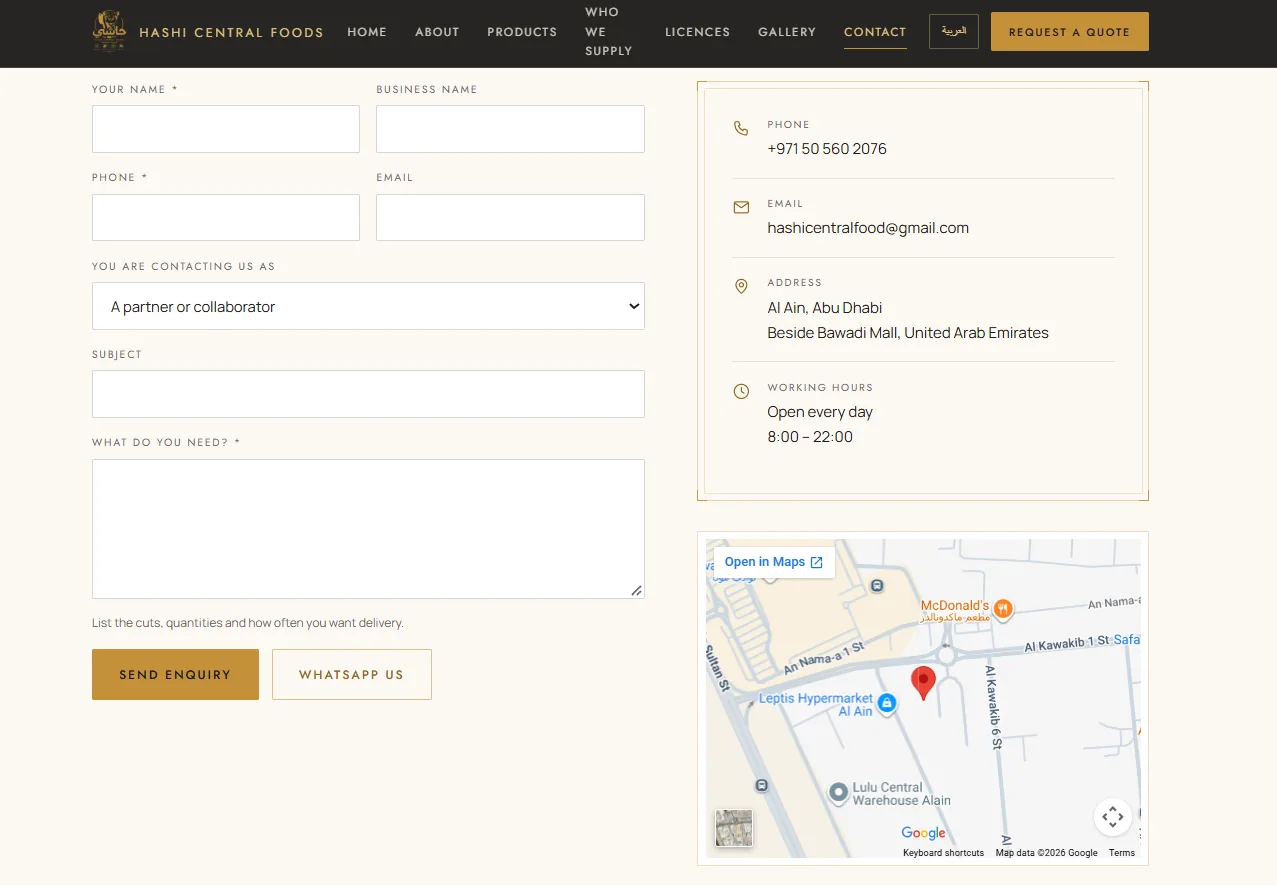Screen dimensions: 1277x885
Task: Click the phone number +971 50 560 2076
Action: pyautogui.click(x=827, y=149)
